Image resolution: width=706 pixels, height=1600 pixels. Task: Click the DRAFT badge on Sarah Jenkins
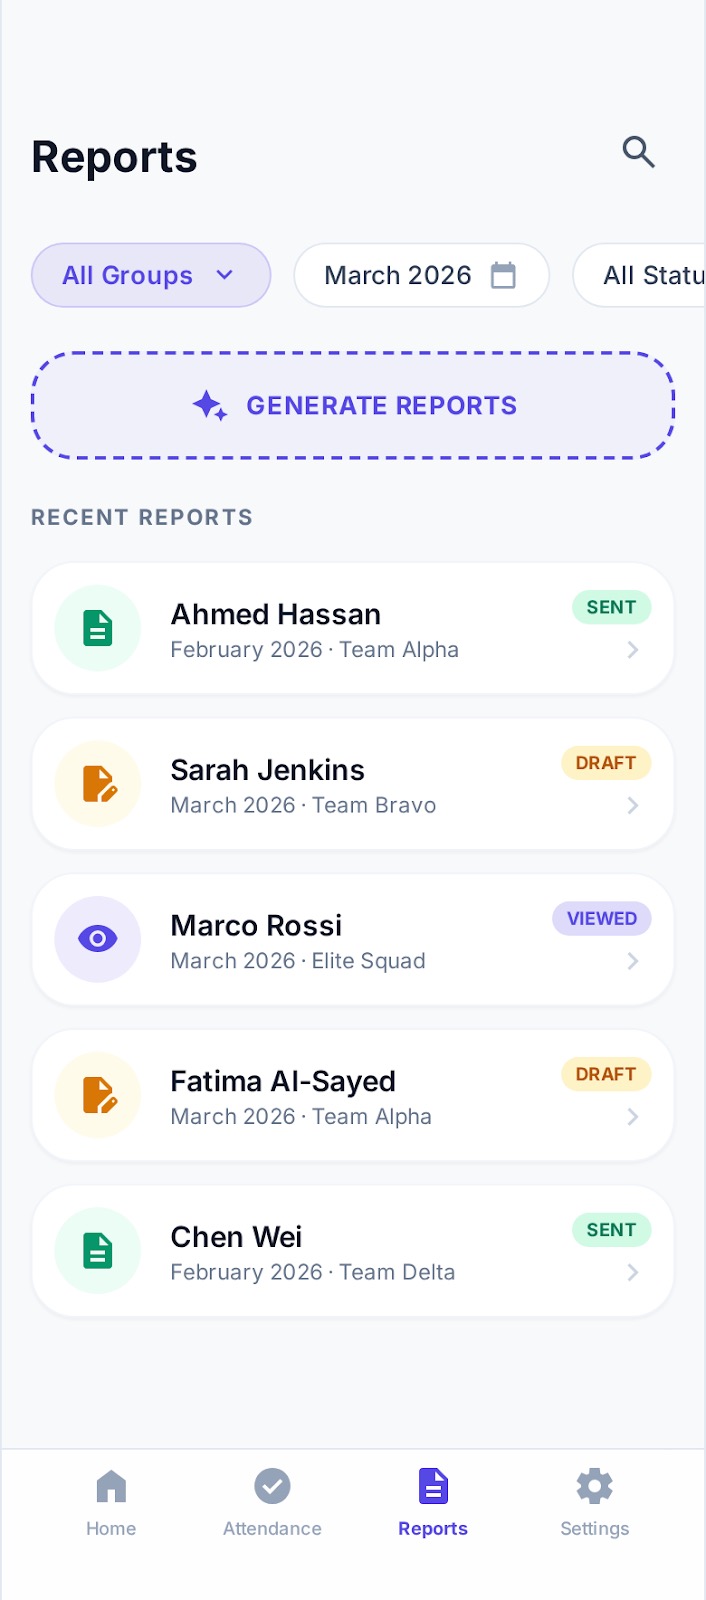click(x=606, y=763)
